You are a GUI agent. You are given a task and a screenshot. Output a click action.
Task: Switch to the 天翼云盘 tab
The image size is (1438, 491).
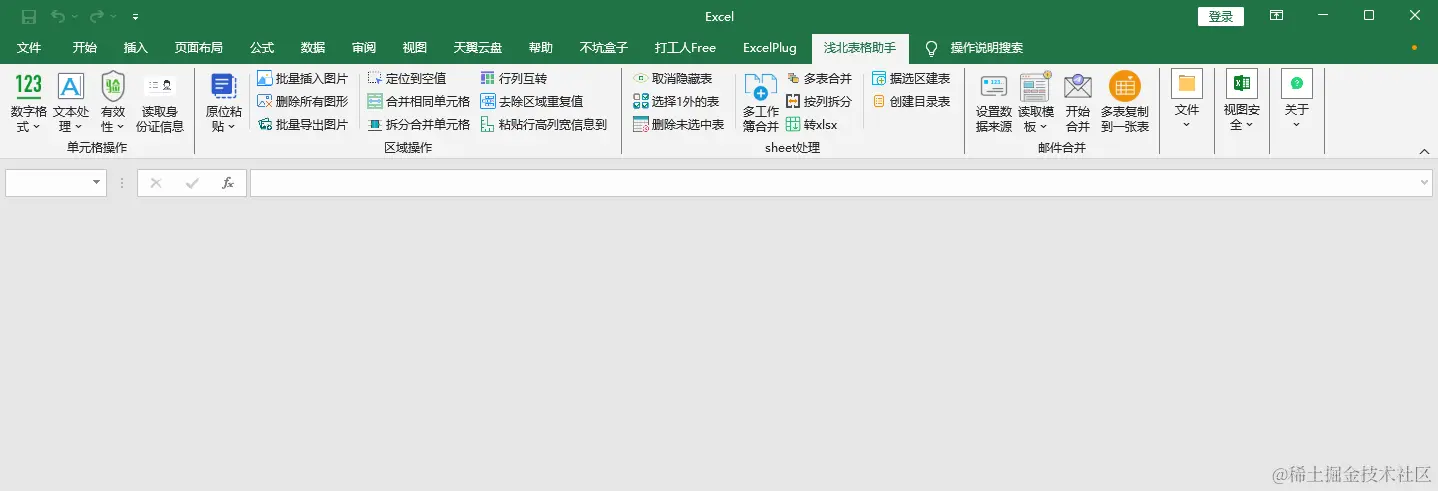coord(478,48)
